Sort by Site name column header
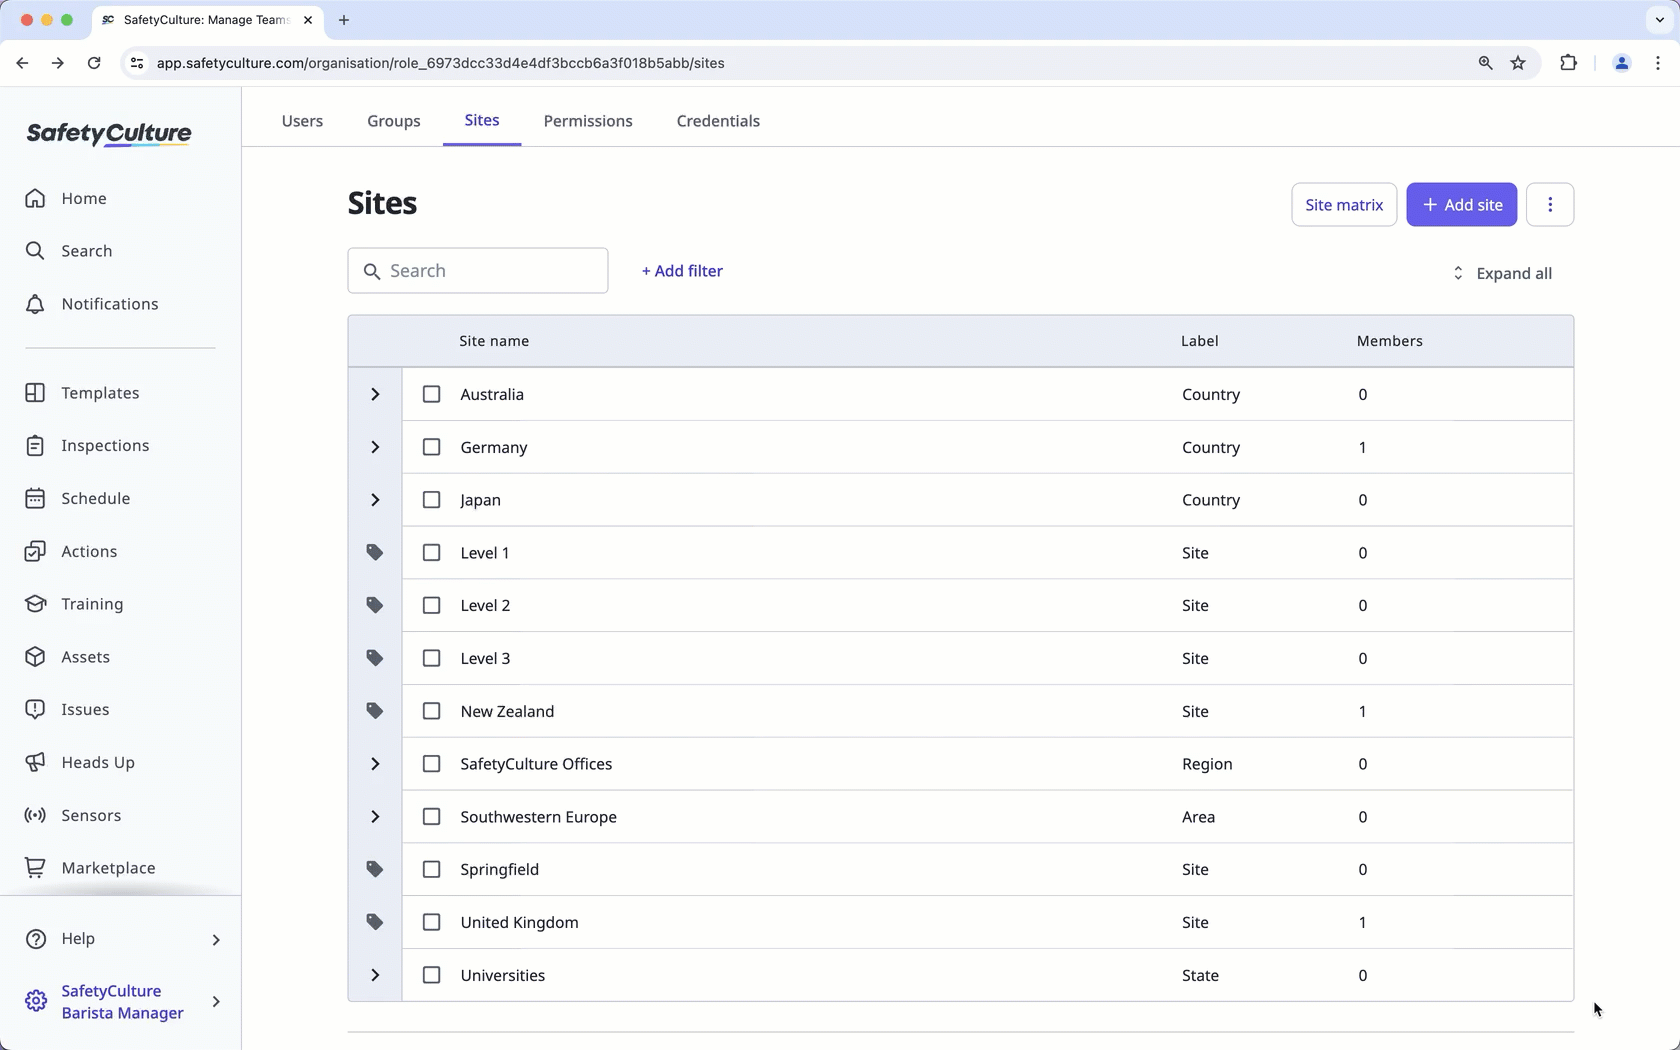Screen dimensions: 1680x1050 pos(494,341)
